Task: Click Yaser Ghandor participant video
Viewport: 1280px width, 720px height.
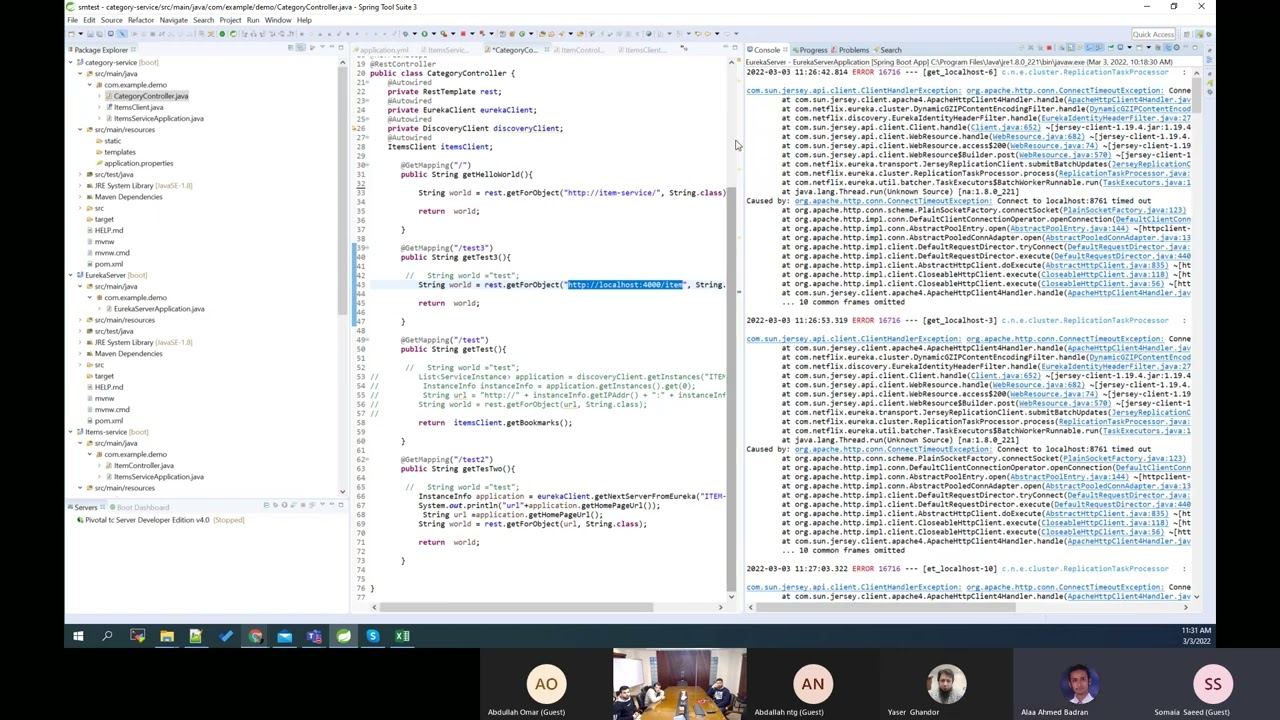Action: (x=946, y=684)
